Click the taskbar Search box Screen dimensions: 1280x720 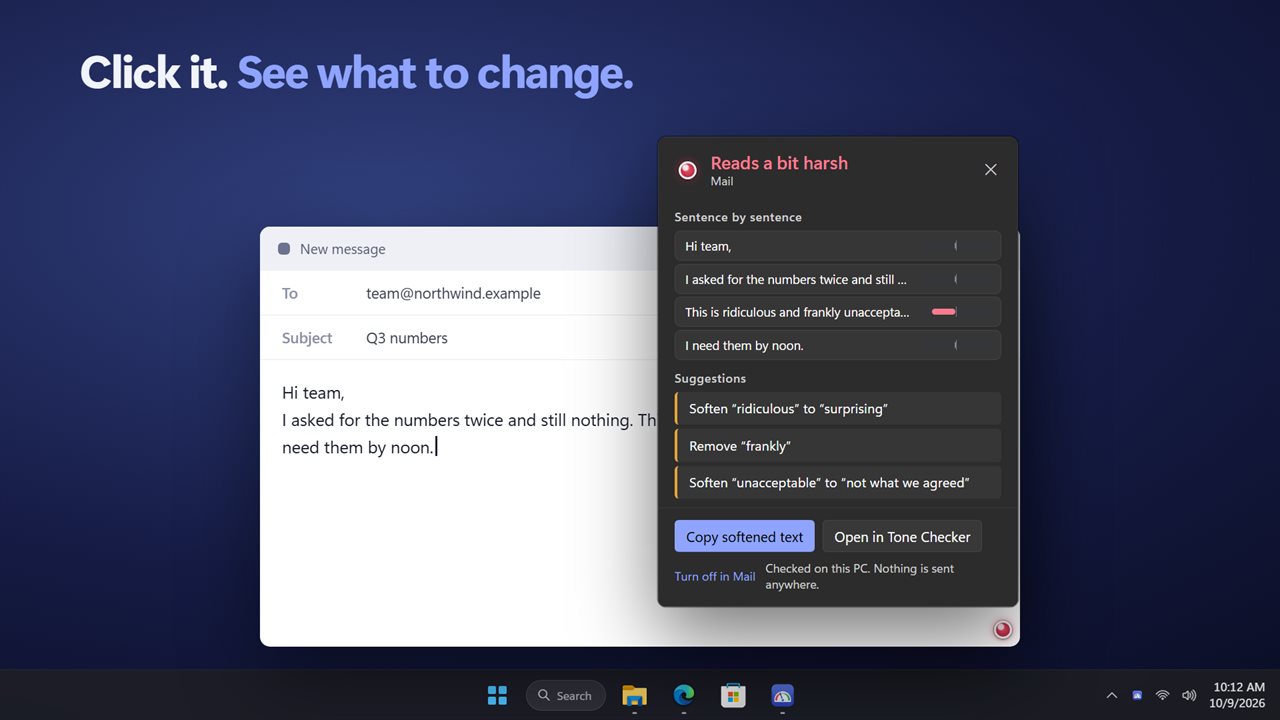pyautogui.click(x=566, y=695)
